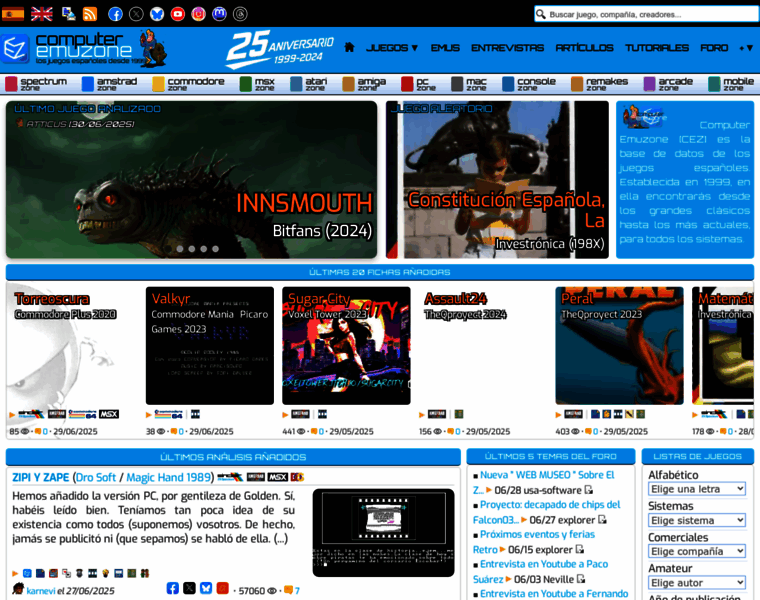Open forum topic 'Entrevista en Youtube a Paco Suárez'
Image resolution: width=760 pixels, height=600 pixels.
[540, 571]
